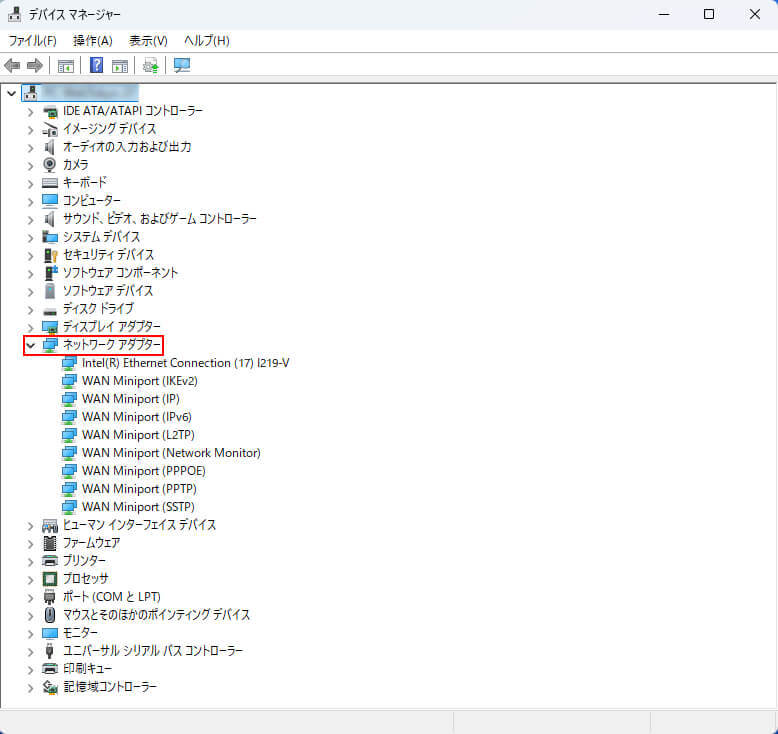Open the ヘルプ(H) menu
The height and width of the screenshot is (734, 778).
(206, 41)
